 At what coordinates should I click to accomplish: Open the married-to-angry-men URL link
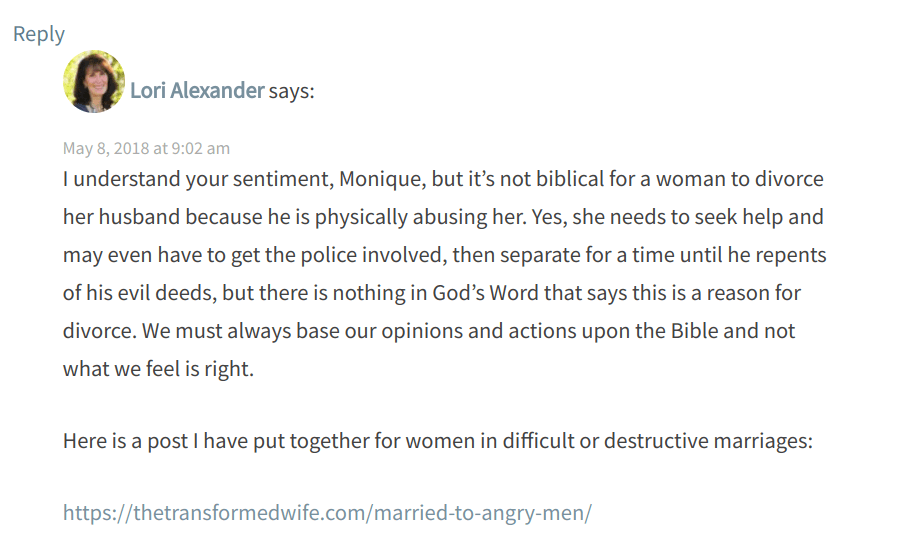[327, 513]
